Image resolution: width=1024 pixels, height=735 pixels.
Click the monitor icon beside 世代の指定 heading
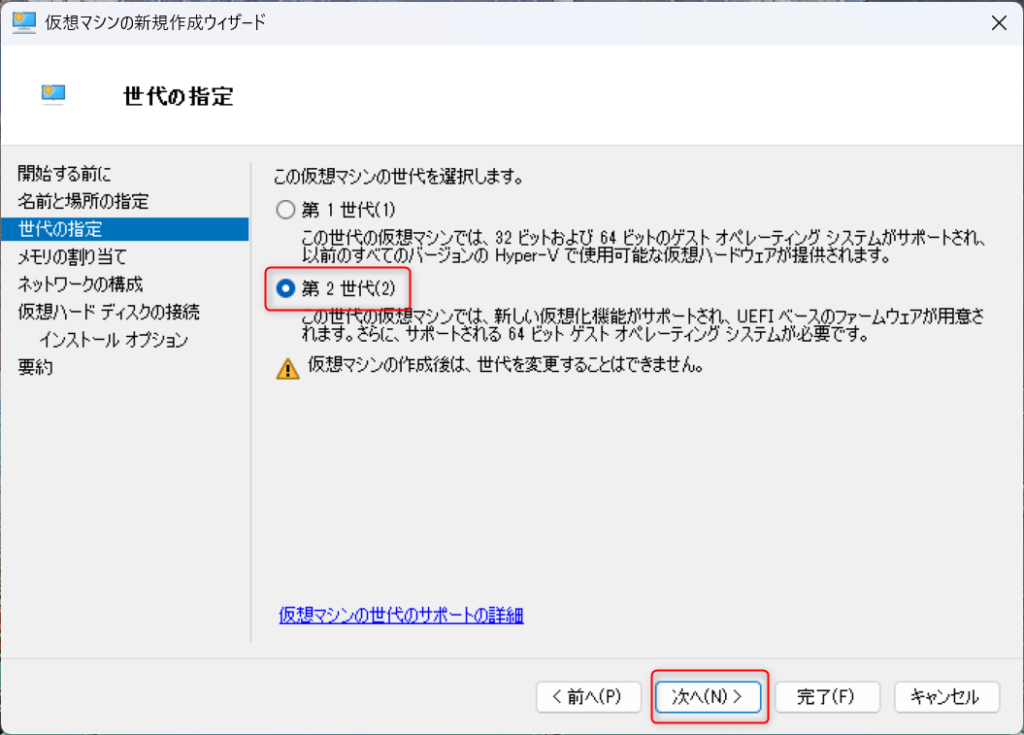coord(54,95)
